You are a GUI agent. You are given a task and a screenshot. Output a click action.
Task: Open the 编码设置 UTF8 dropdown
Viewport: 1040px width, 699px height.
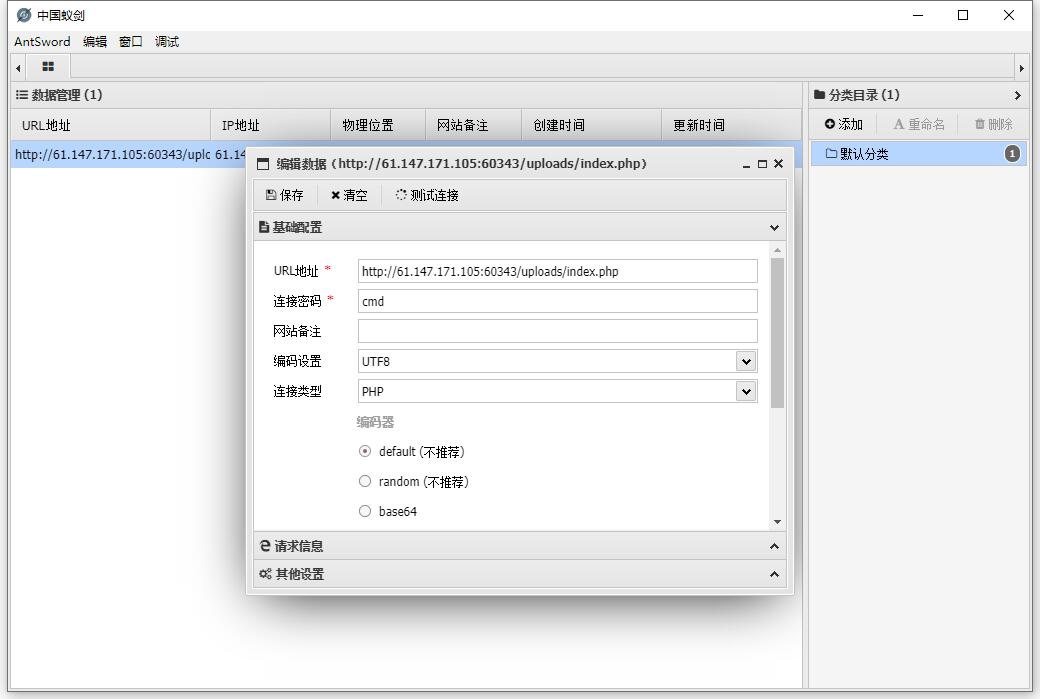[x=746, y=361]
